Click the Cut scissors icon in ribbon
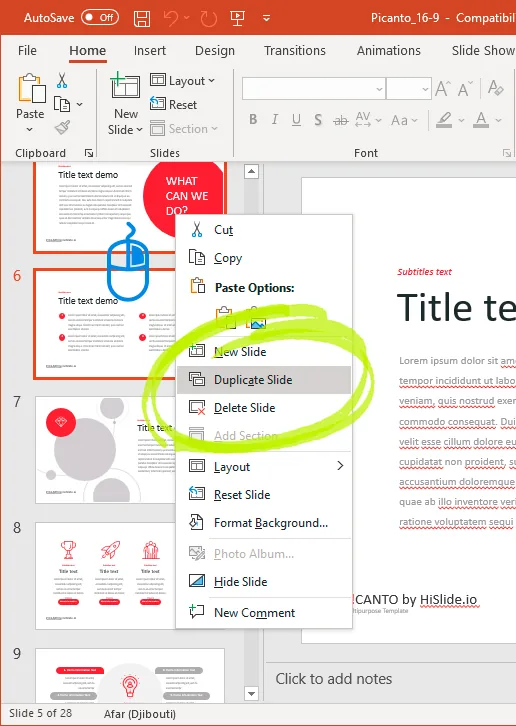Image resolution: width=516 pixels, height=726 pixels. (x=62, y=80)
